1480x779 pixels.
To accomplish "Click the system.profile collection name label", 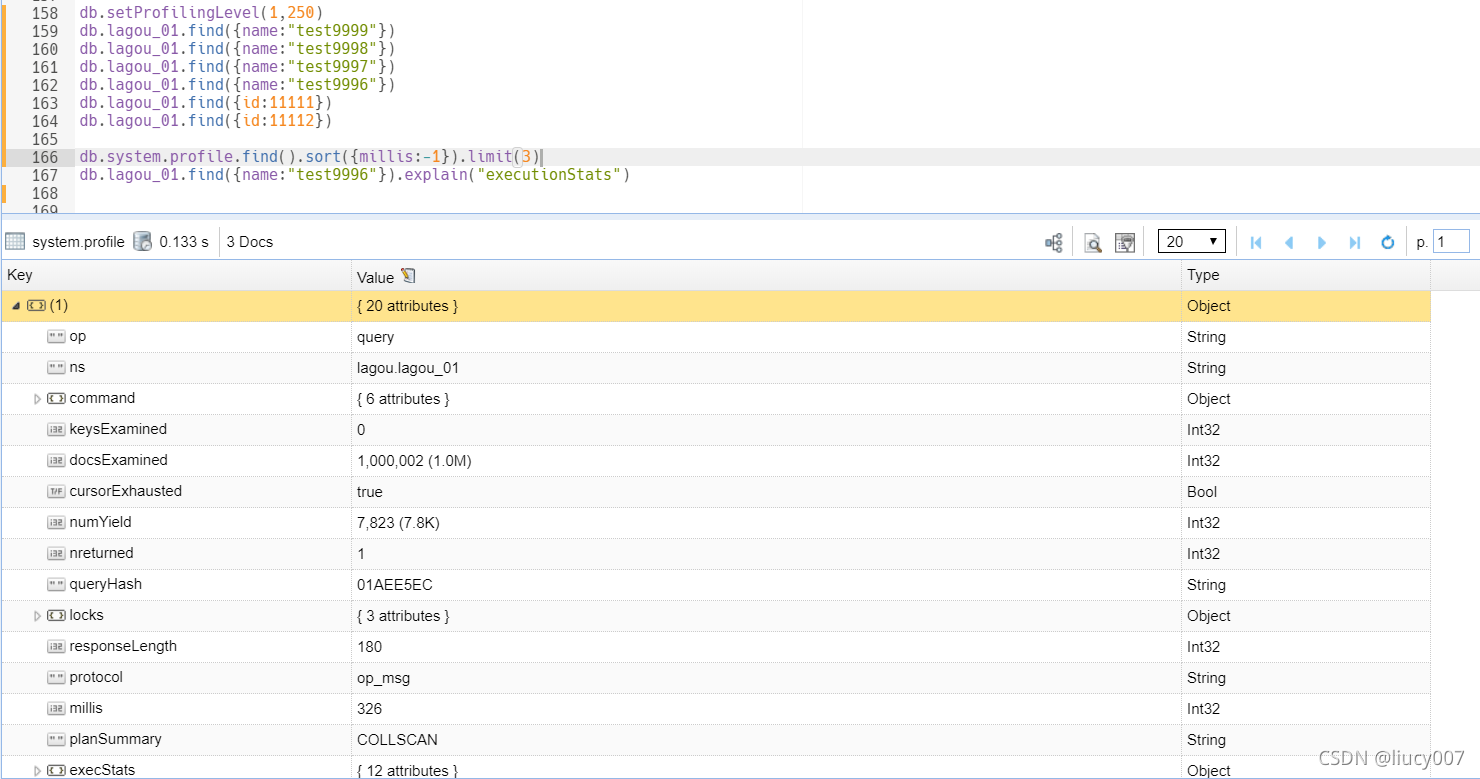I will [x=78, y=242].
